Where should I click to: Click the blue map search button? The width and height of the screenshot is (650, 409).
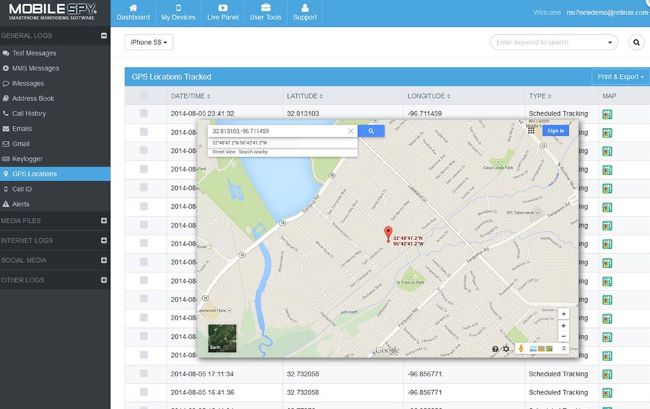(371, 131)
